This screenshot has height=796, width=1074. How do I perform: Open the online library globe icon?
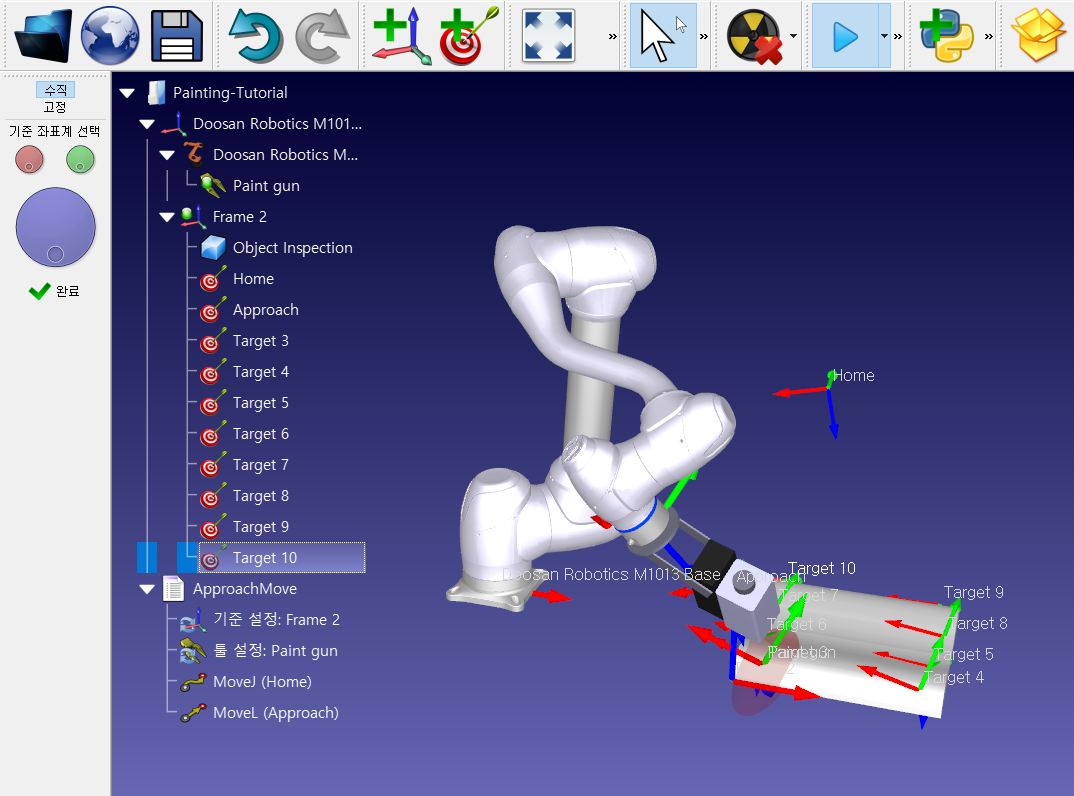pos(110,35)
